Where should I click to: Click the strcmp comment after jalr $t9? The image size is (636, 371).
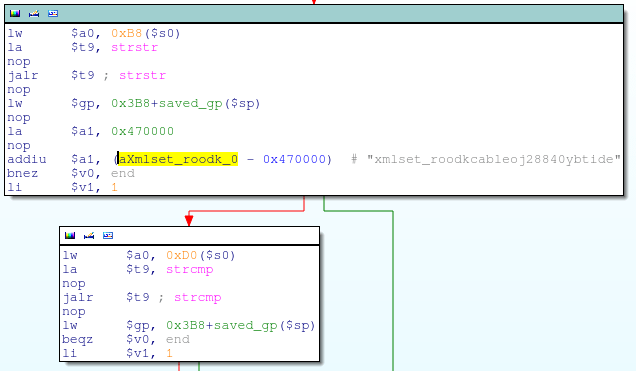[198, 297]
